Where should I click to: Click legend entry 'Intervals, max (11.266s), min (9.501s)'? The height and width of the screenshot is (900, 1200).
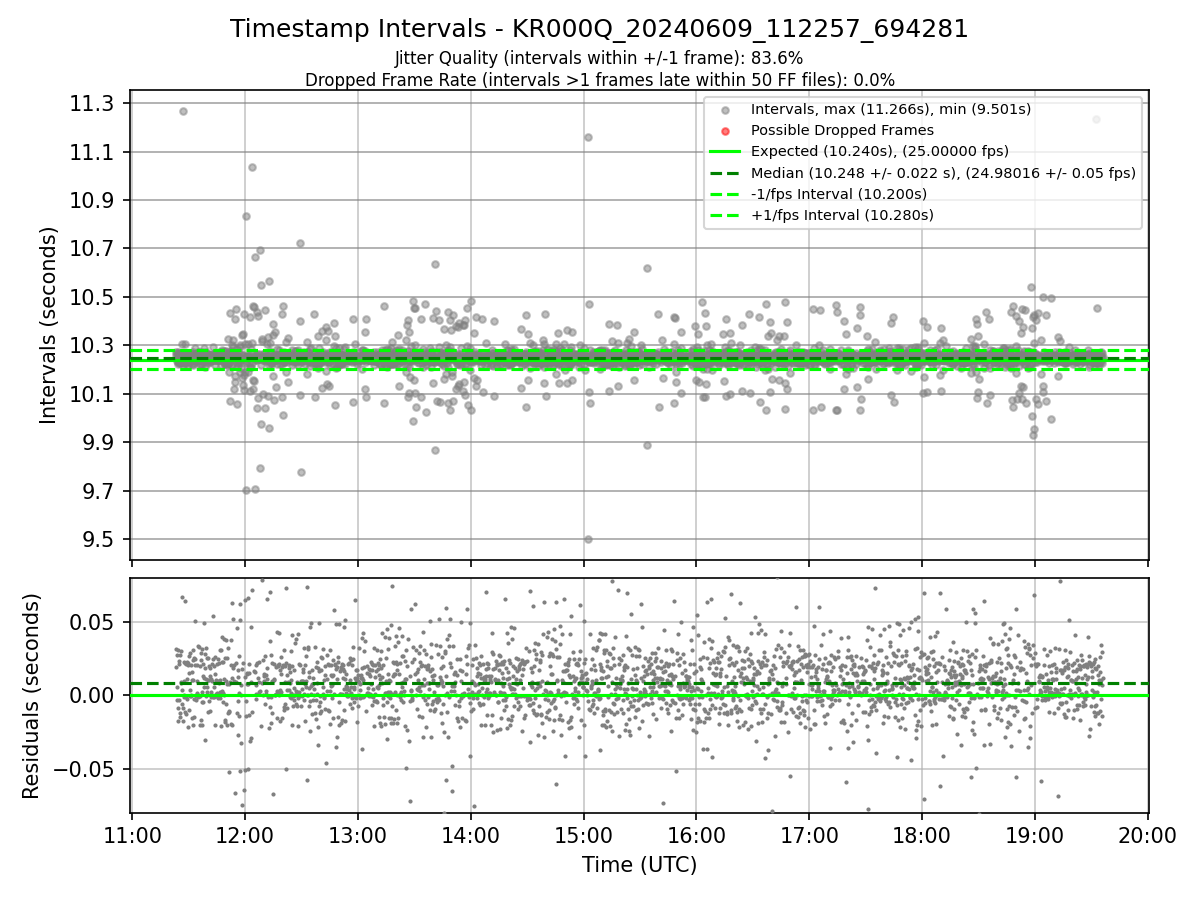point(891,109)
